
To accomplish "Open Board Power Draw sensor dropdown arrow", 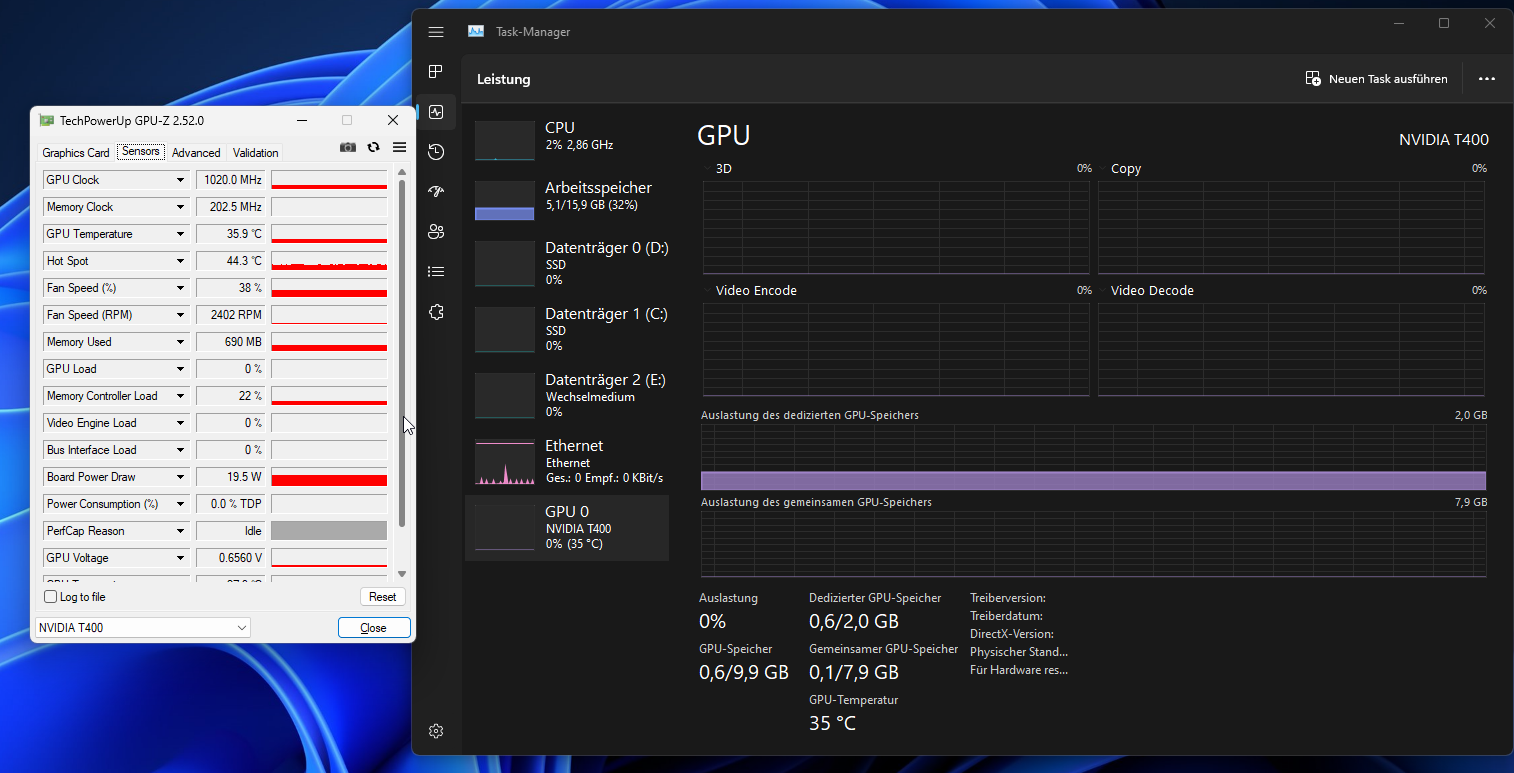I will point(181,477).
